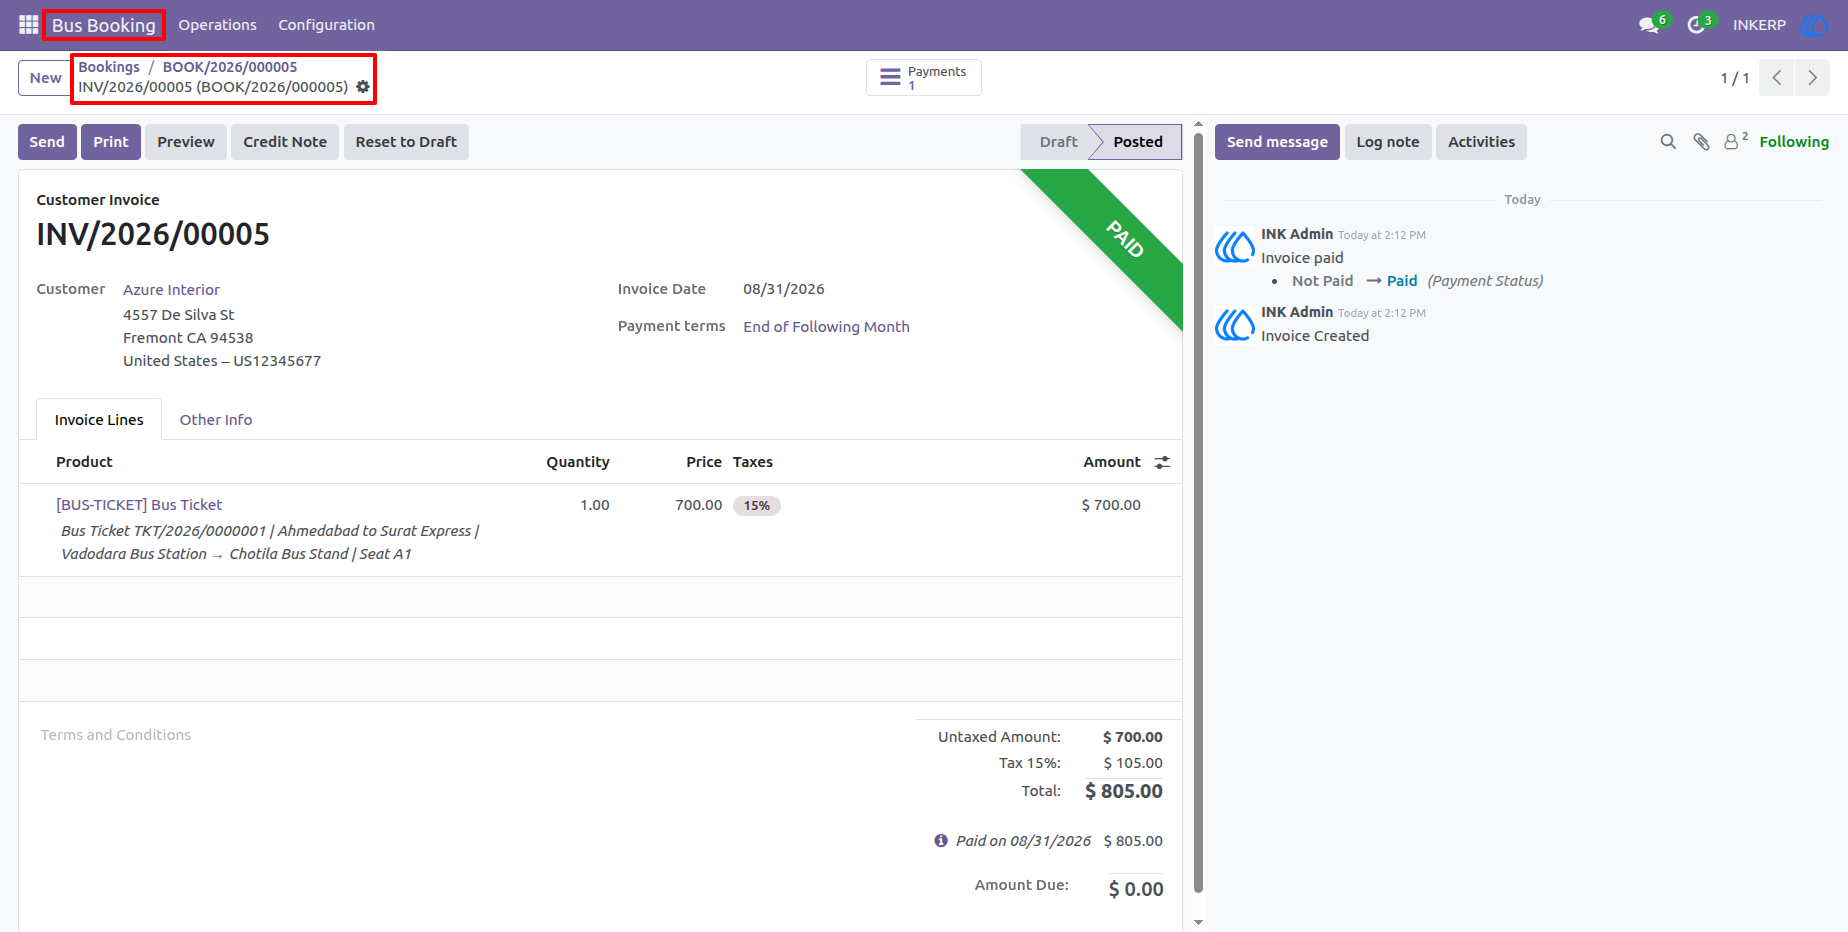The width and height of the screenshot is (1848, 932).
Task: Toggle the Following status button
Action: click(1794, 142)
